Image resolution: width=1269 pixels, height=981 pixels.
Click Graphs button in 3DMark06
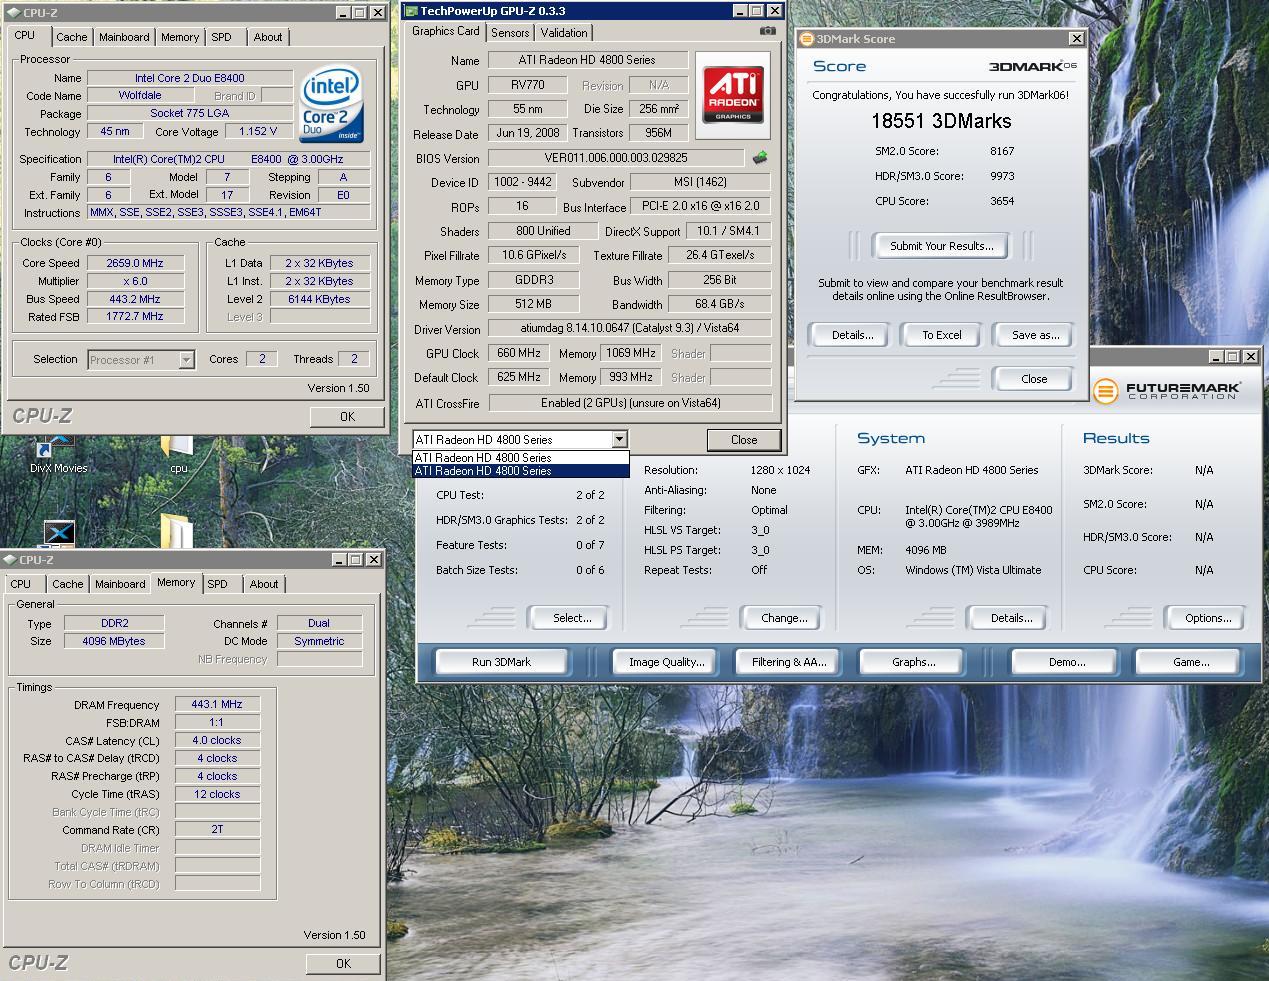pyautogui.click(x=913, y=662)
